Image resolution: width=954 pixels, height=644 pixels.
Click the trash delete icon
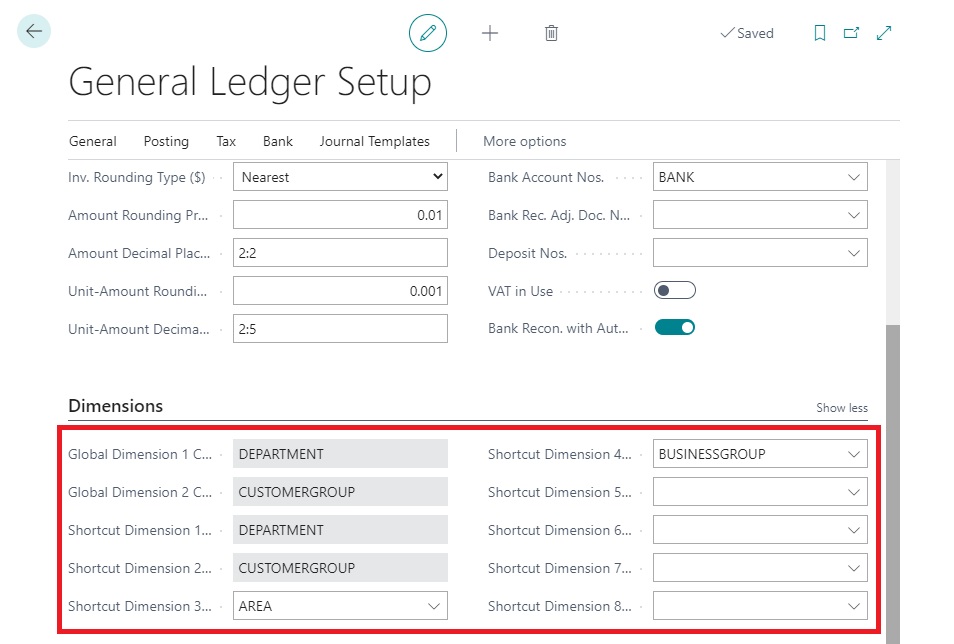point(551,33)
